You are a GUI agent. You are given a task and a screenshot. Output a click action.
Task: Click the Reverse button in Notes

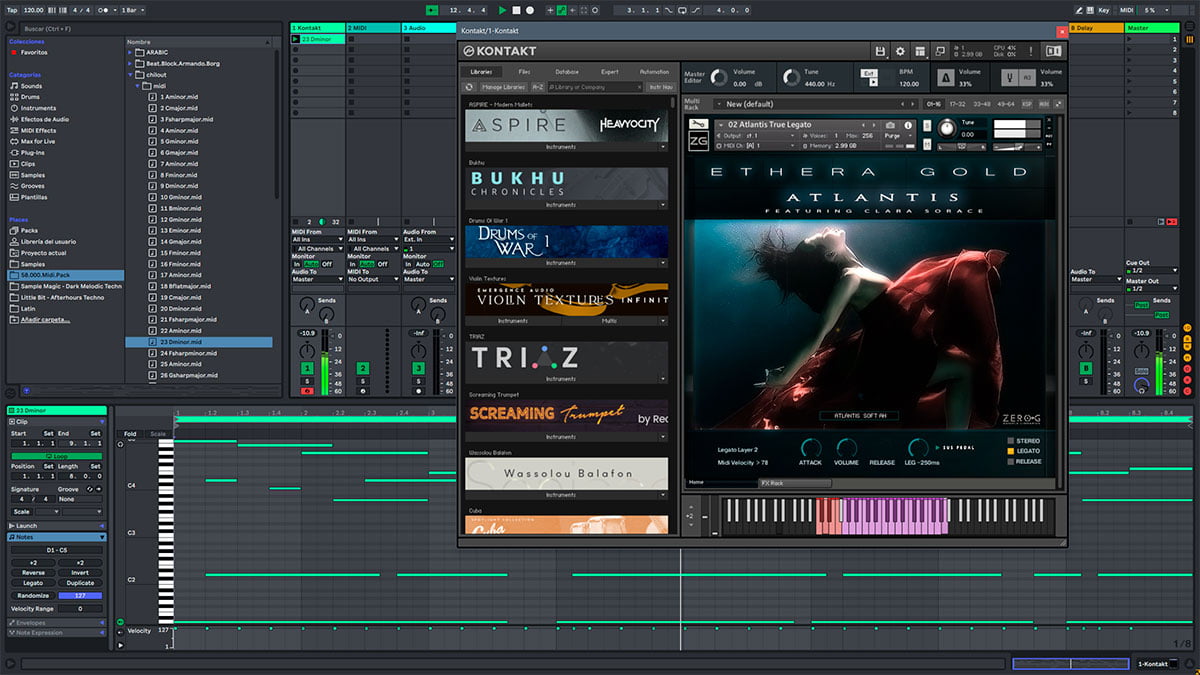pyautogui.click(x=32, y=572)
